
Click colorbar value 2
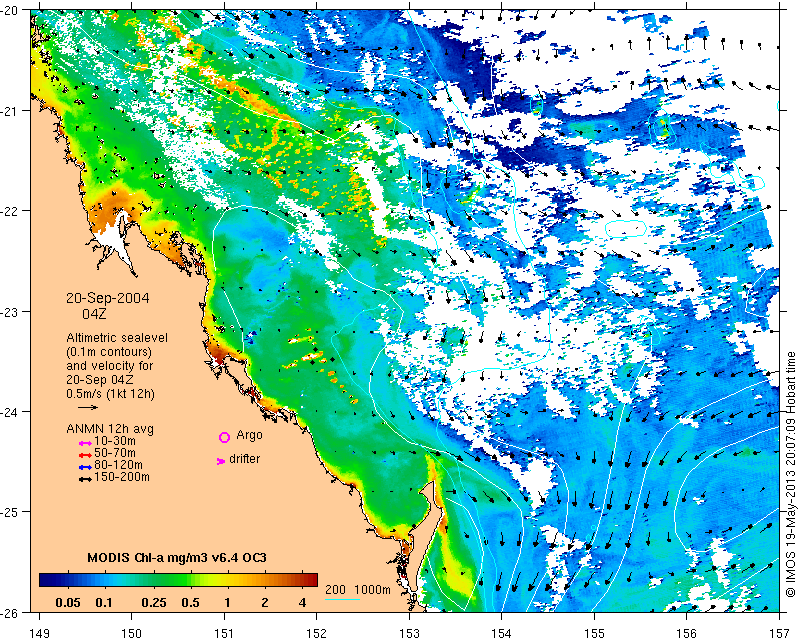pyautogui.click(x=264, y=603)
